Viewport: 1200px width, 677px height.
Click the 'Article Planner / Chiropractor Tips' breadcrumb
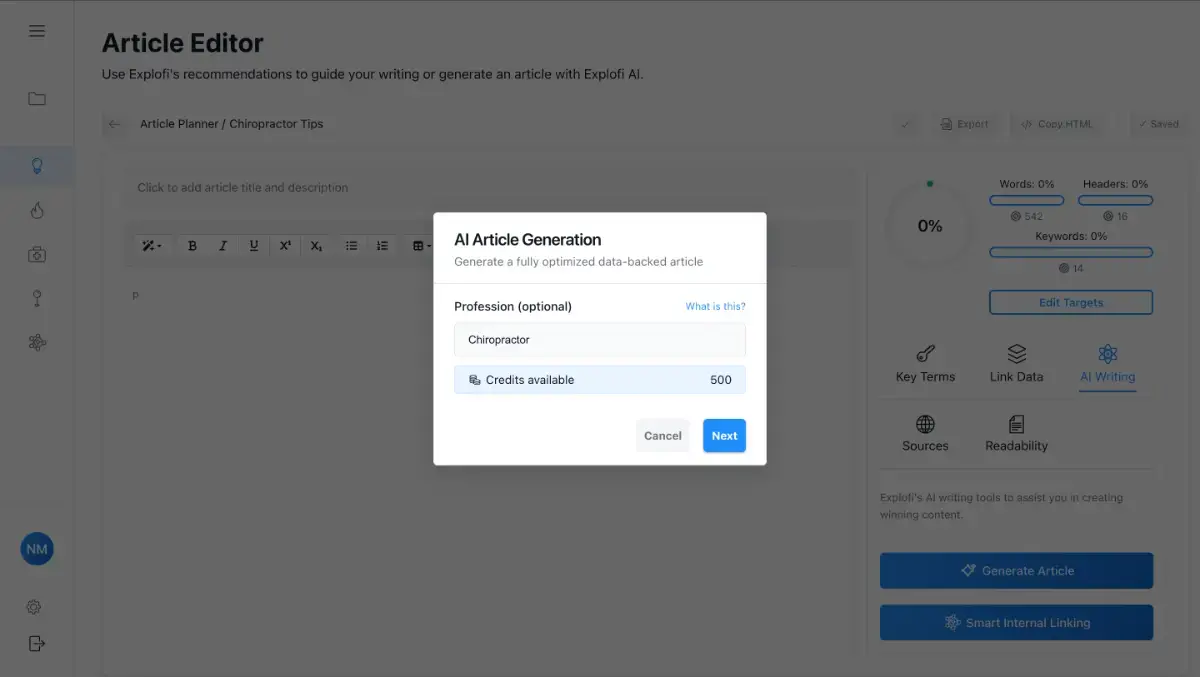click(231, 124)
